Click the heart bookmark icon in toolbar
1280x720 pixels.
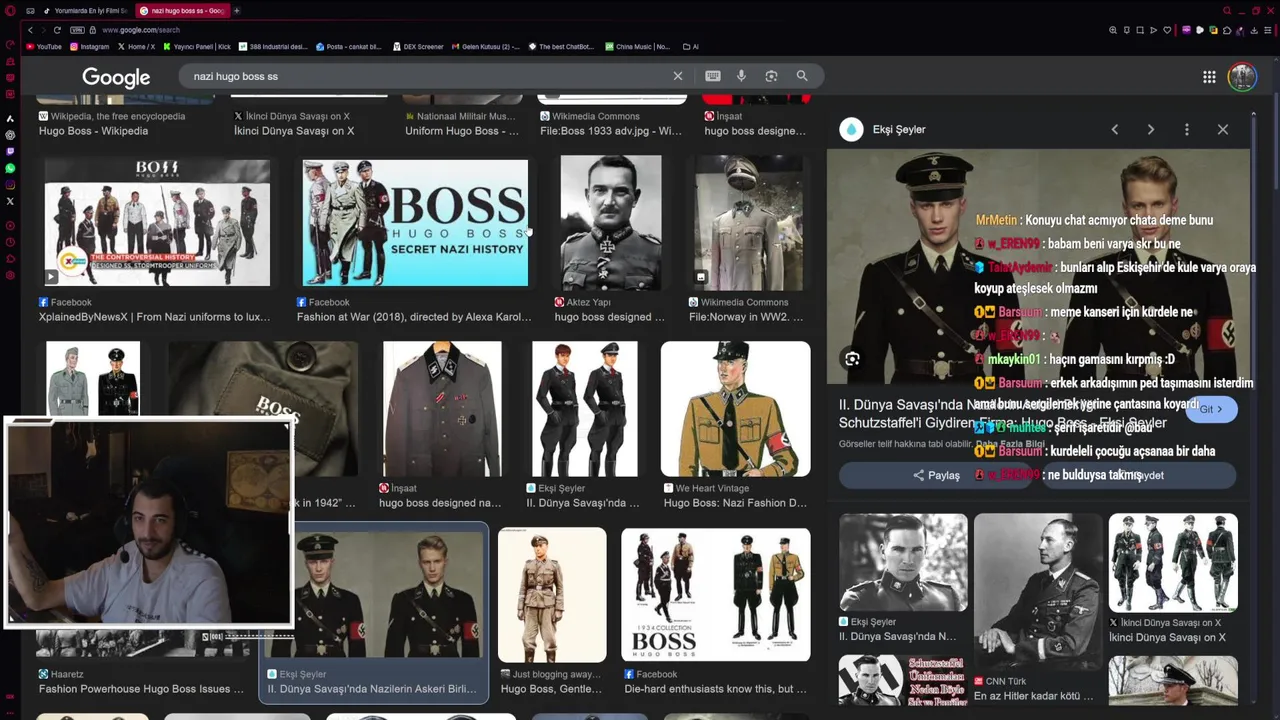[x=1167, y=30]
